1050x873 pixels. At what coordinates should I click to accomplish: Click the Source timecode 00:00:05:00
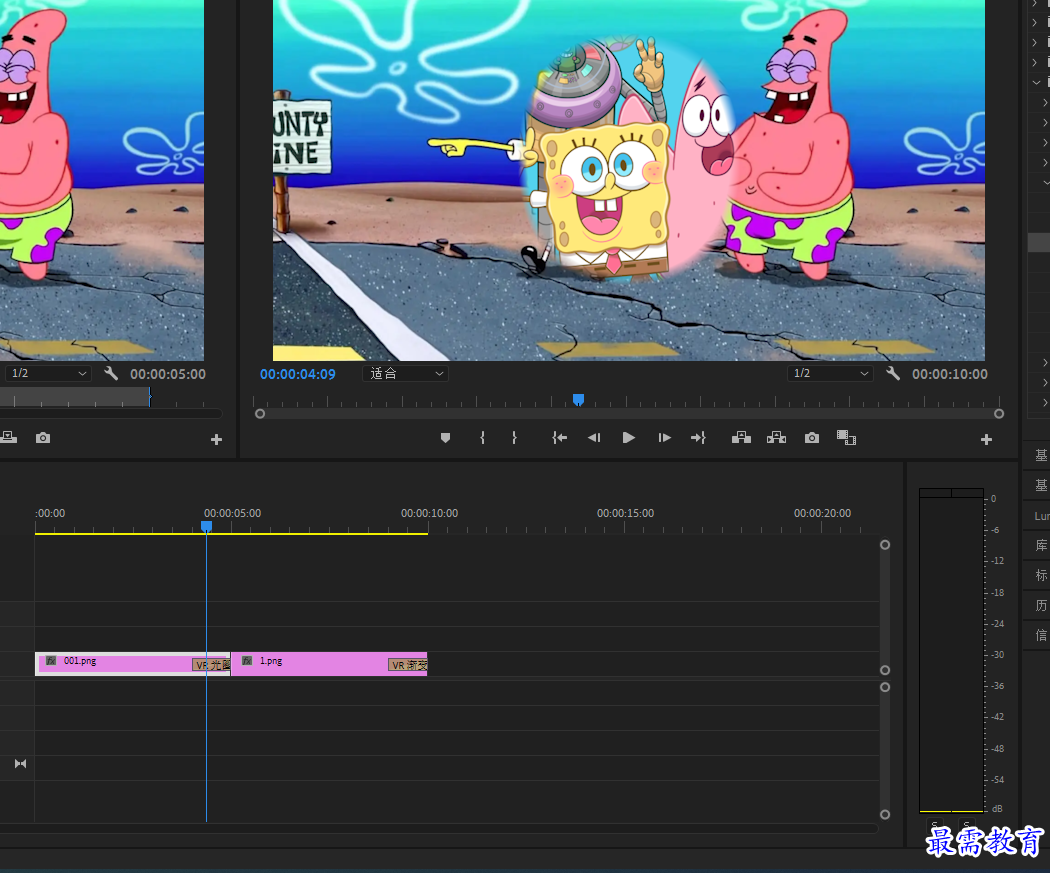click(168, 374)
